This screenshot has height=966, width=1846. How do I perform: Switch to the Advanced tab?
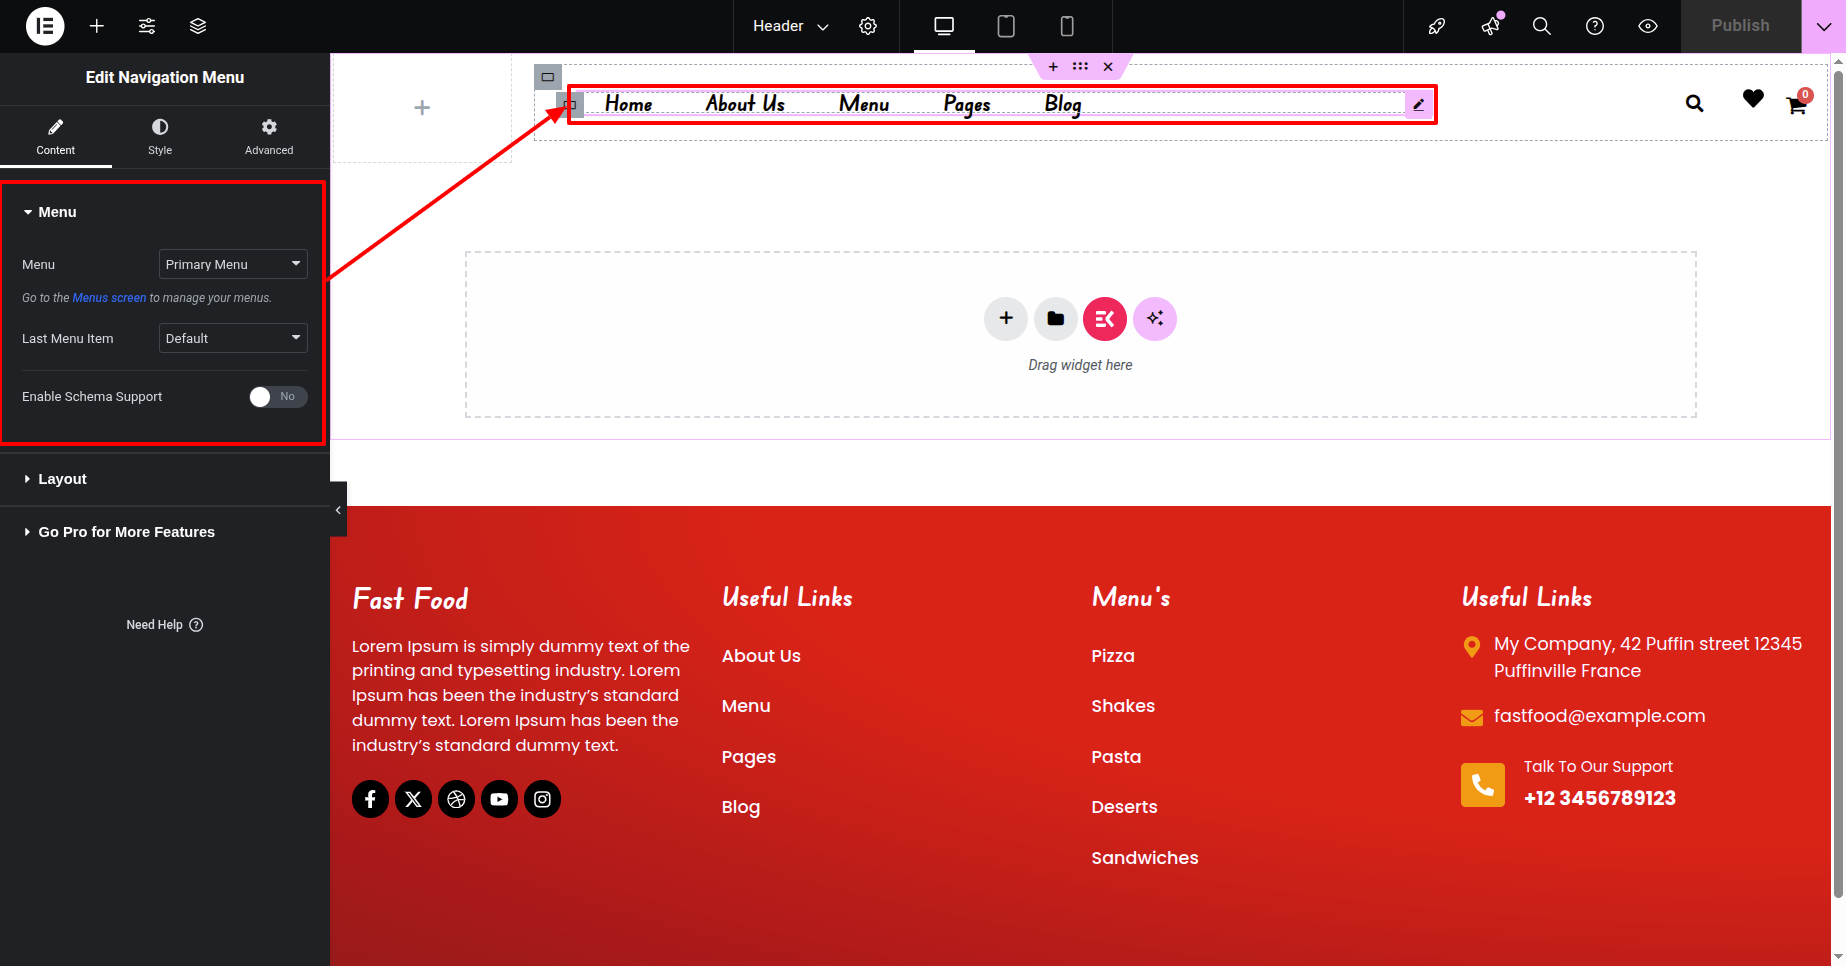click(x=269, y=137)
